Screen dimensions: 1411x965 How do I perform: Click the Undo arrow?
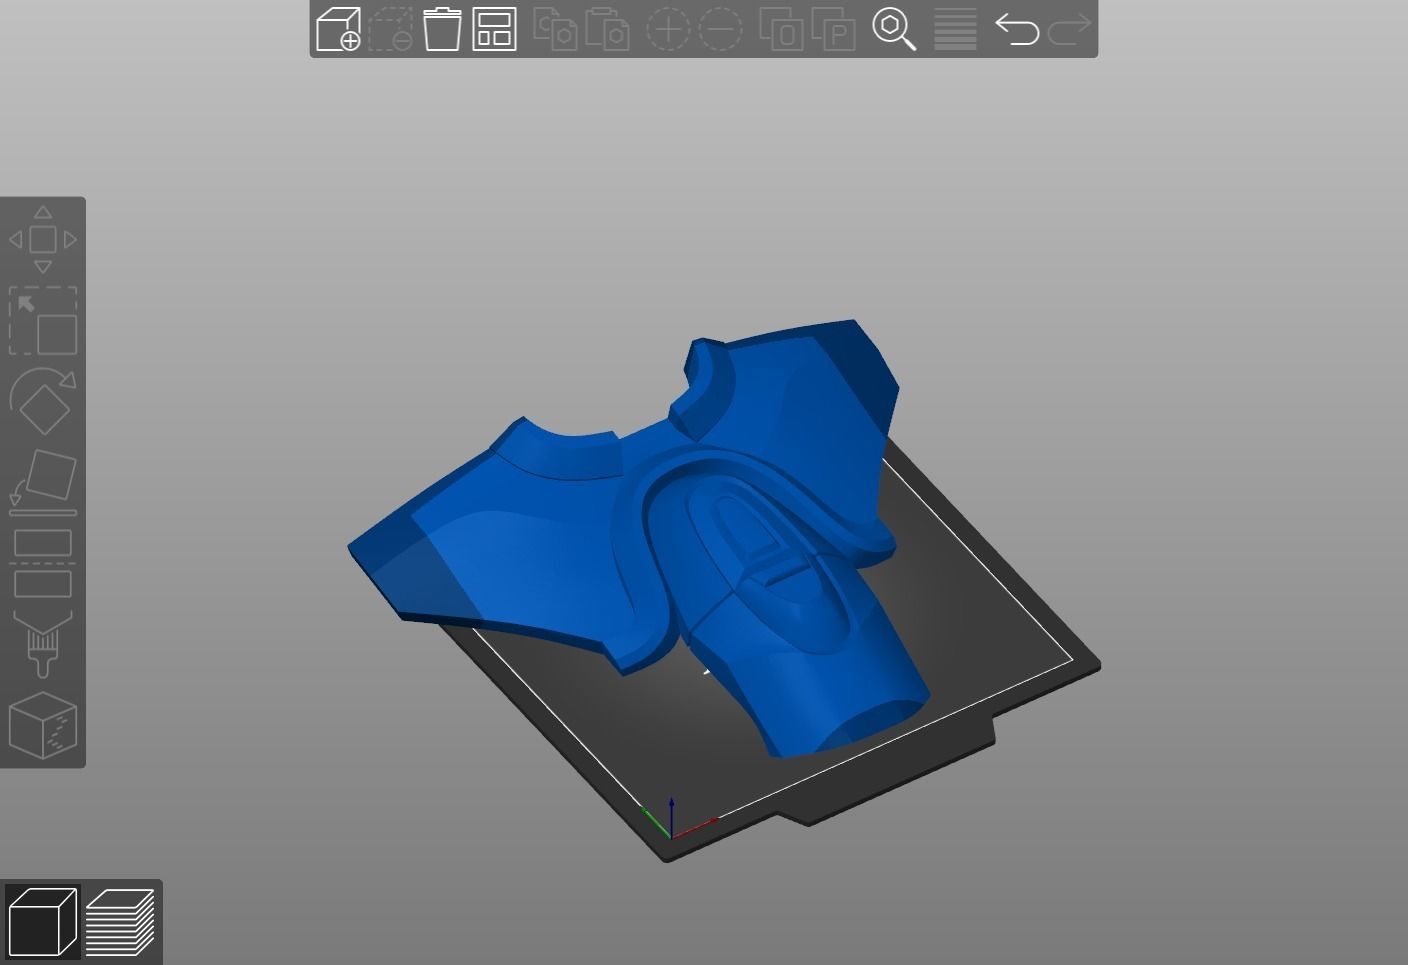point(1017,29)
